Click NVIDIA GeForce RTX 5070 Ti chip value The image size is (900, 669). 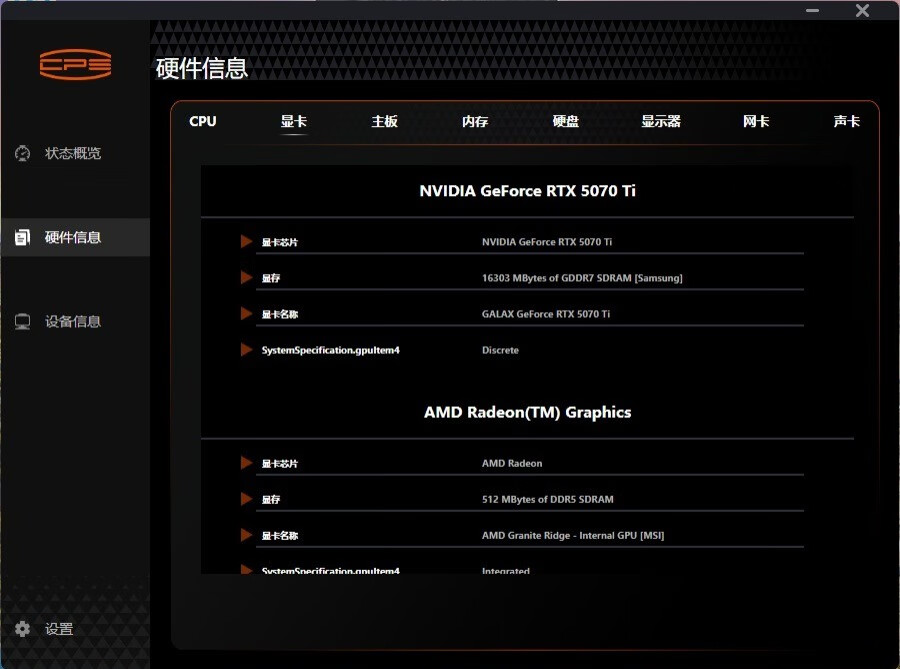point(546,242)
